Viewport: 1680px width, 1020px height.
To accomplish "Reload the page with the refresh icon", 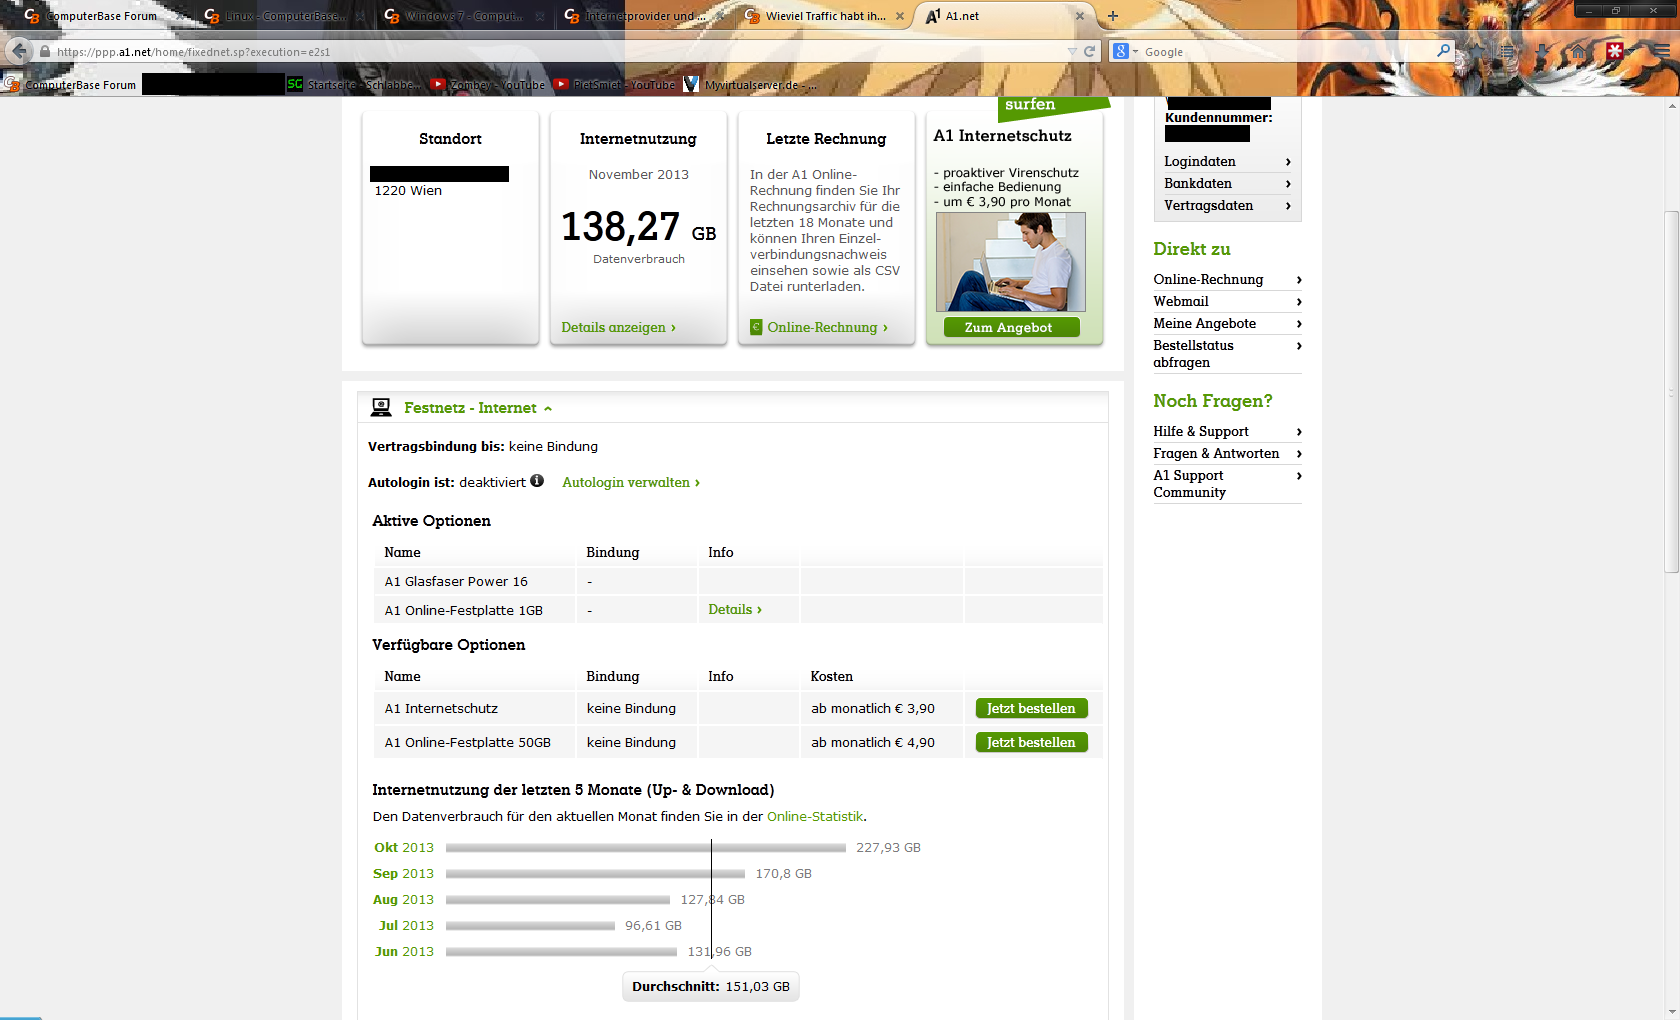I will pyautogui.click(x=1089, y=51).
